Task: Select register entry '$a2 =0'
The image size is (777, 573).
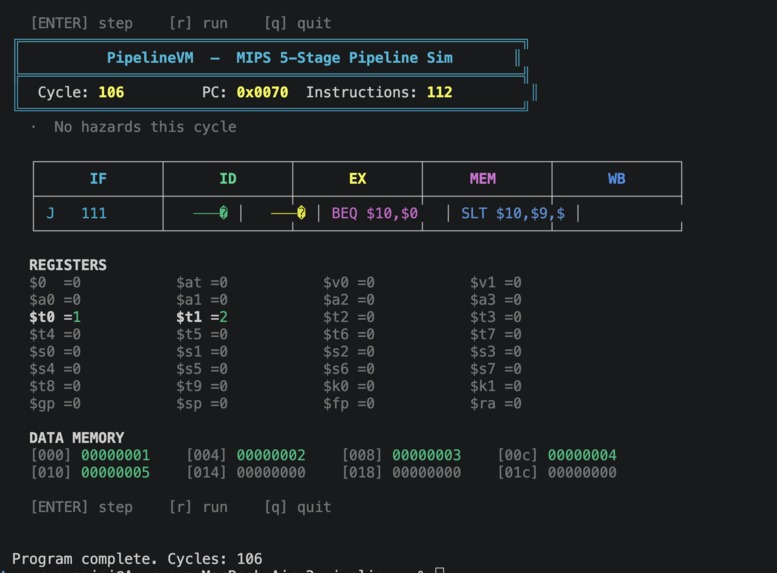Action: tap(349, 300)
